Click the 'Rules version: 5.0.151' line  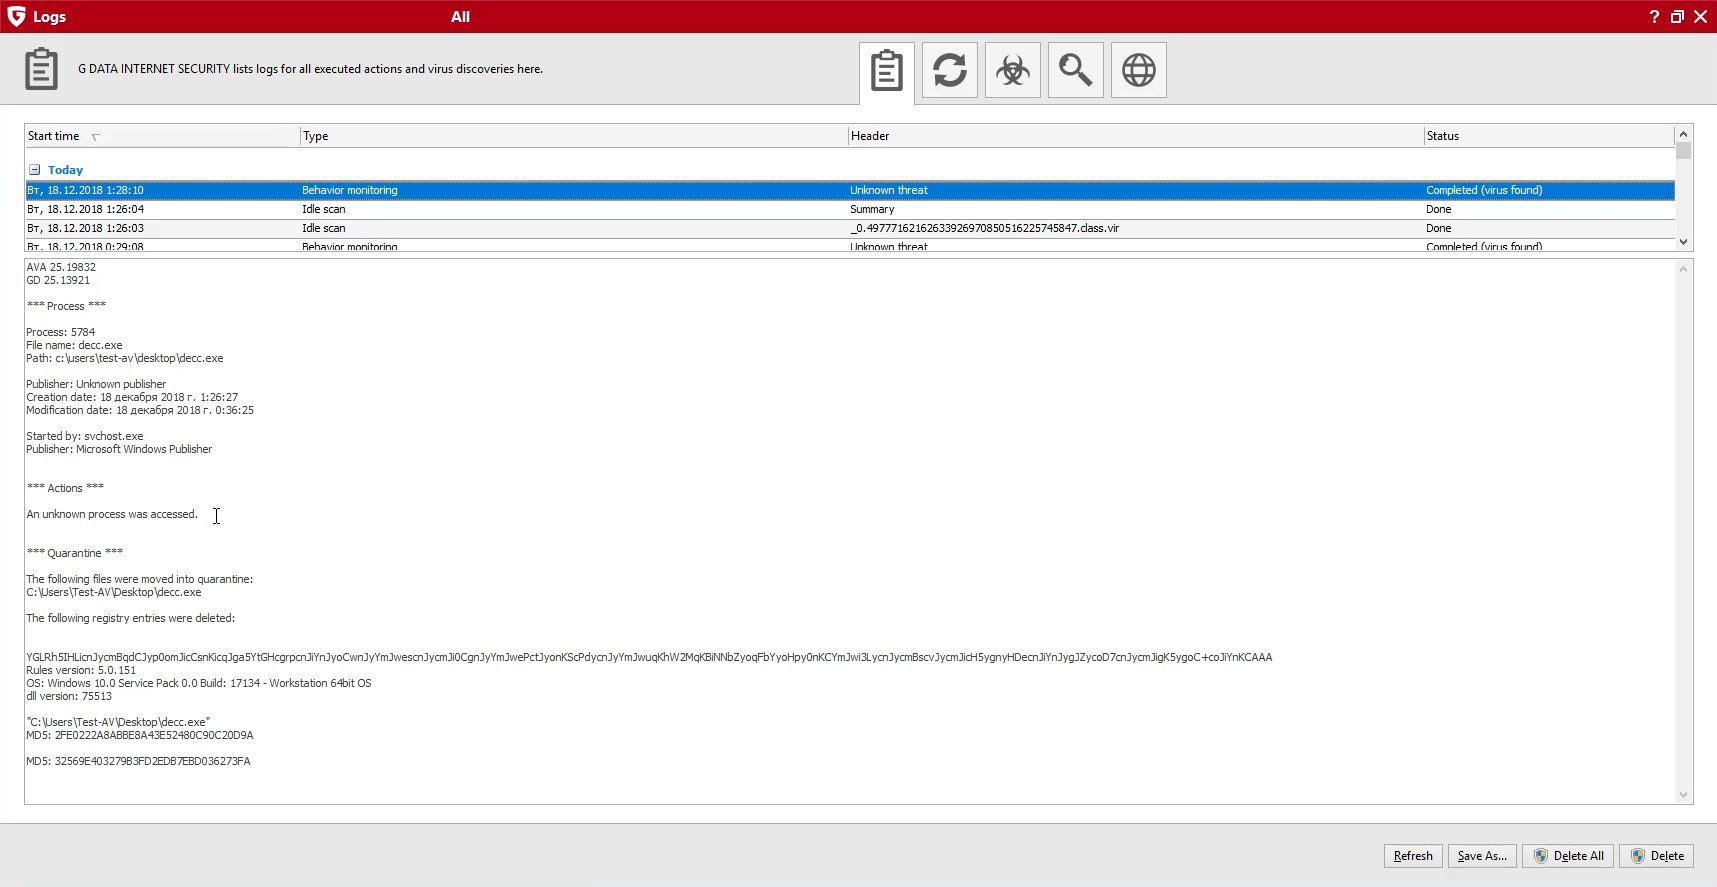click(81, 670)
